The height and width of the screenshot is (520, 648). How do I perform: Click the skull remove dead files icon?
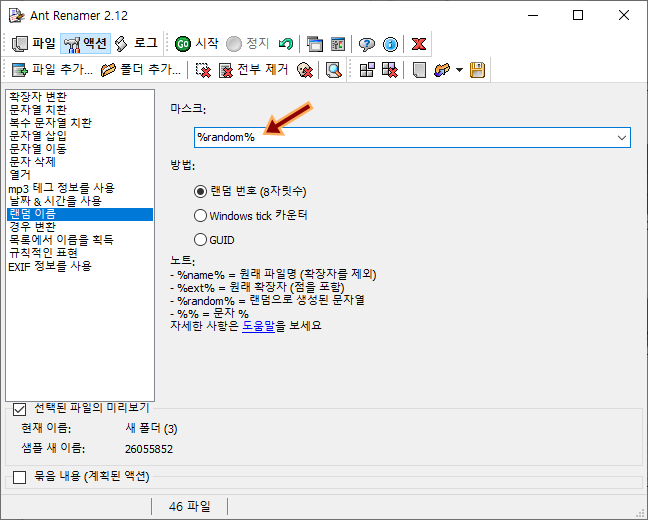[305, 70]
